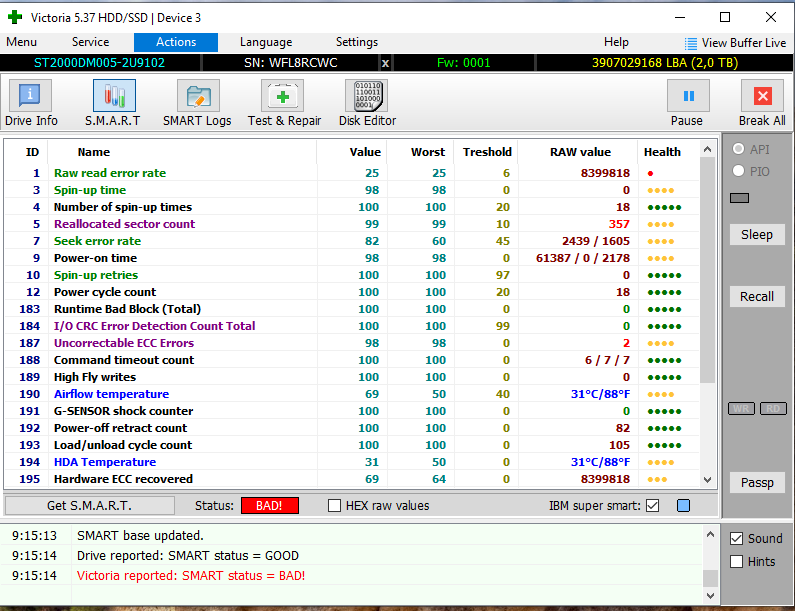
Task: Choose the PIO radio button
Action: click(x=739, y=171)
